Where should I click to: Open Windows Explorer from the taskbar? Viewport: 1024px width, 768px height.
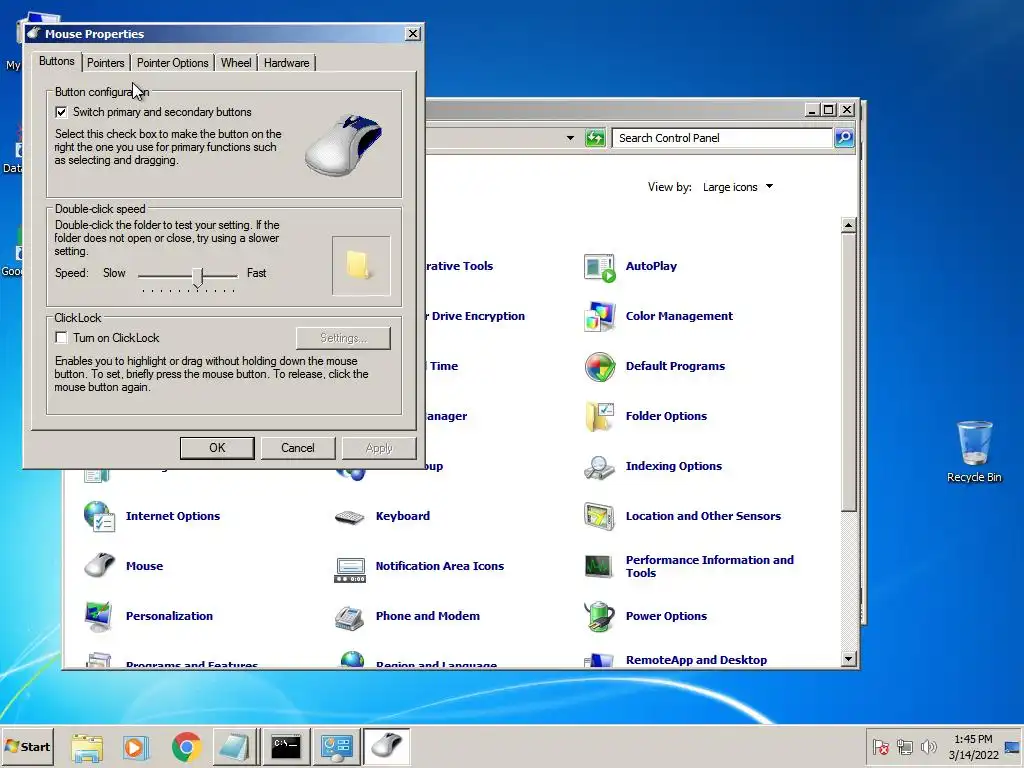click(87, 746)
